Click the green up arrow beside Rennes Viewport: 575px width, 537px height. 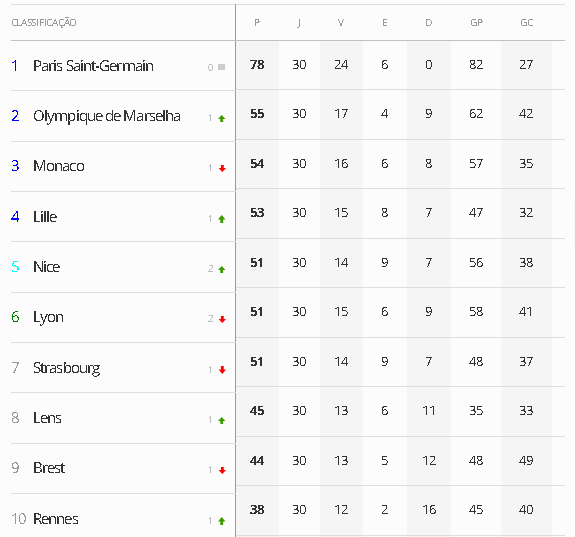coord(221,521)
